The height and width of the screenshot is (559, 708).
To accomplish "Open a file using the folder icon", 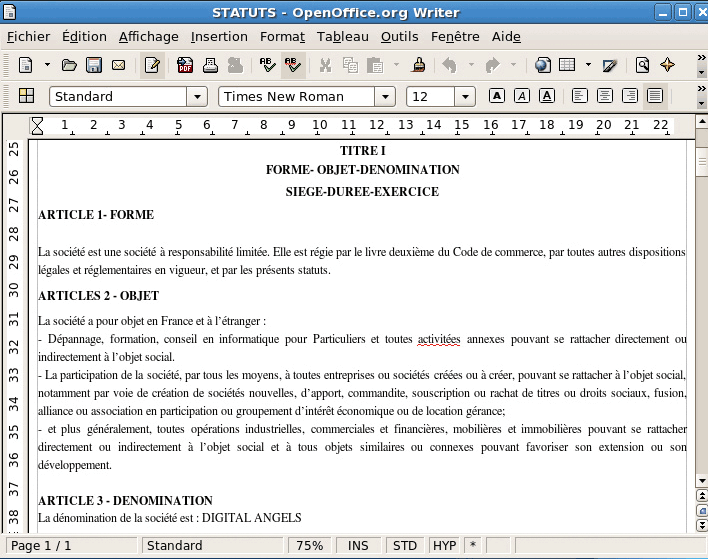I will pos(69,65).
